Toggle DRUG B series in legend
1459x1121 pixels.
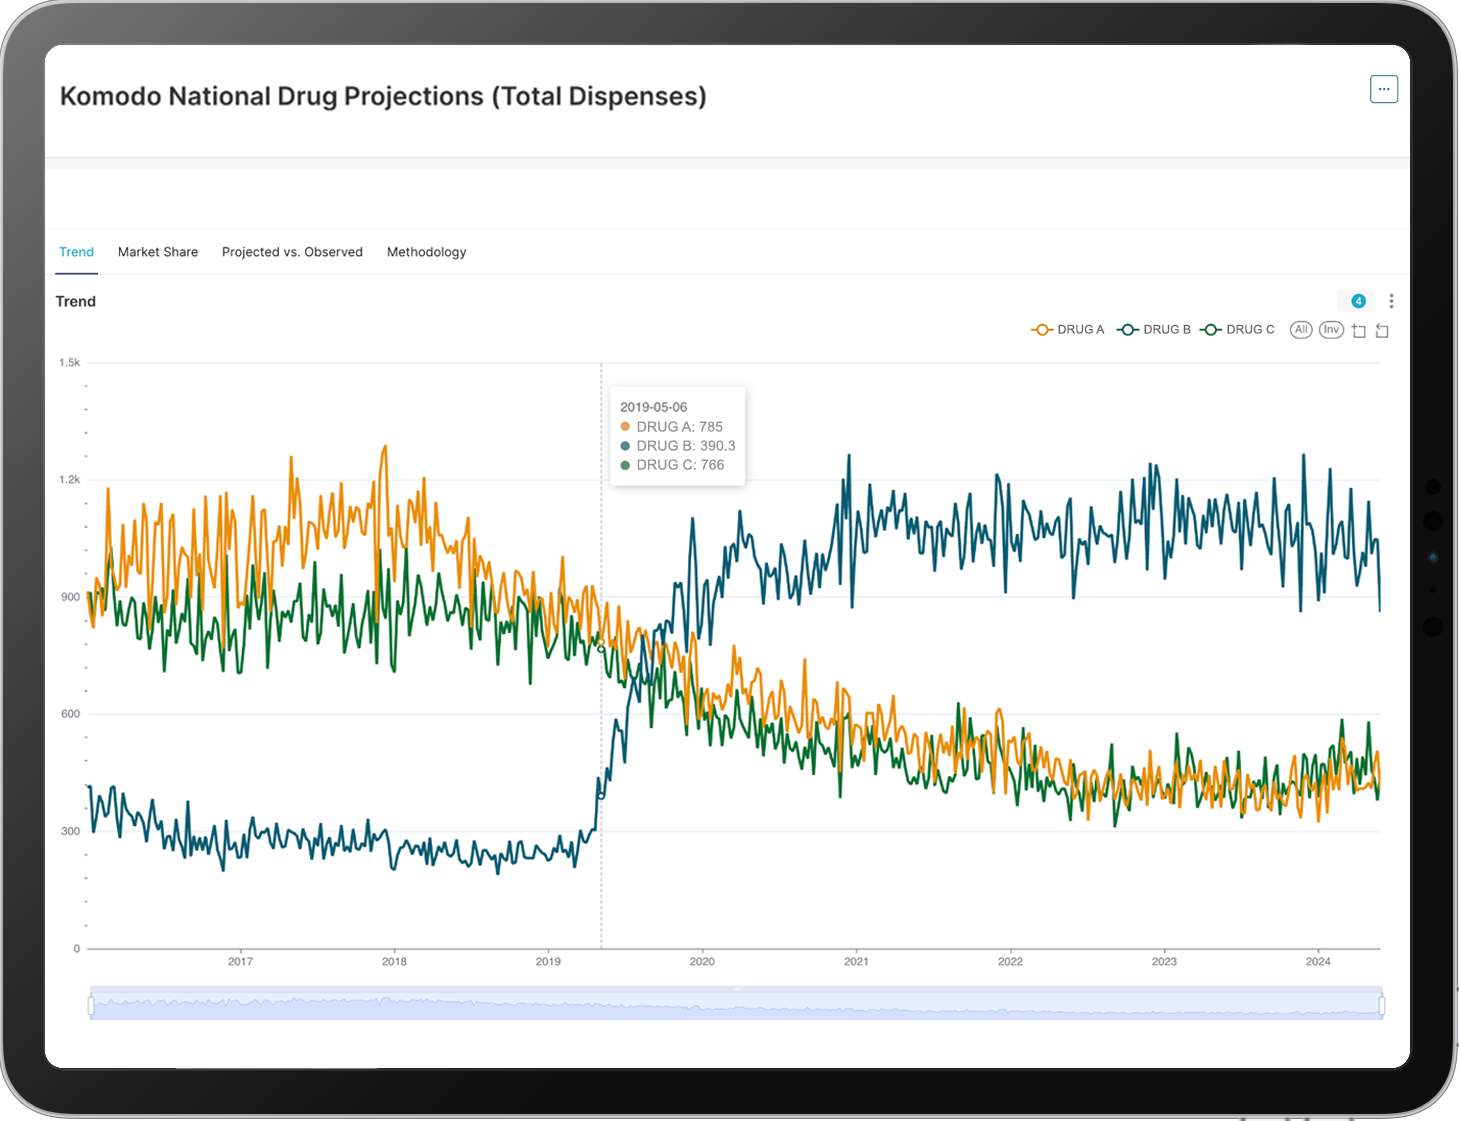click(1154, 329)
